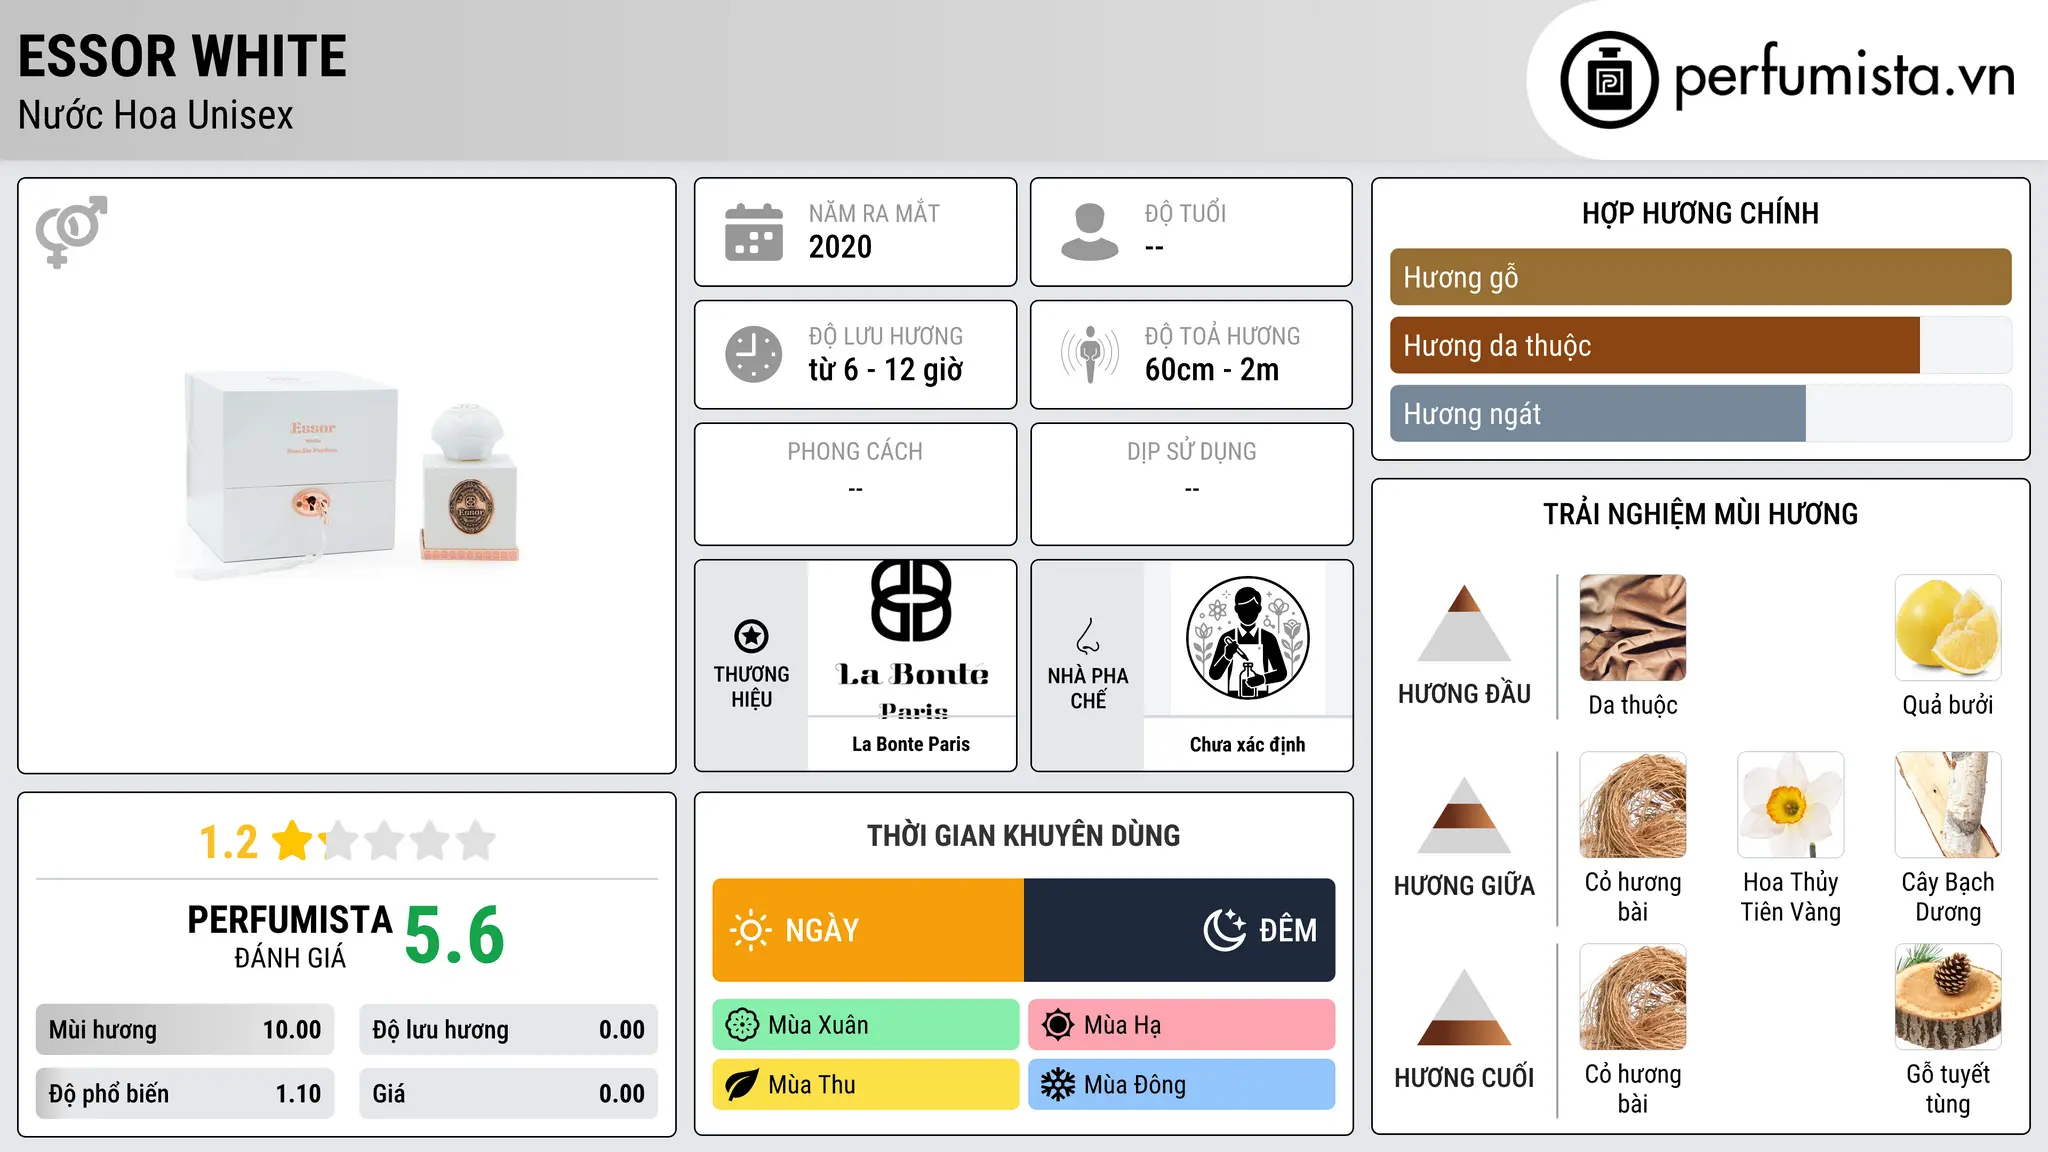Click the Độ lưu hương 0.00 score row
Viewport: 2048px width, 1152px height.
point(508,1030)
